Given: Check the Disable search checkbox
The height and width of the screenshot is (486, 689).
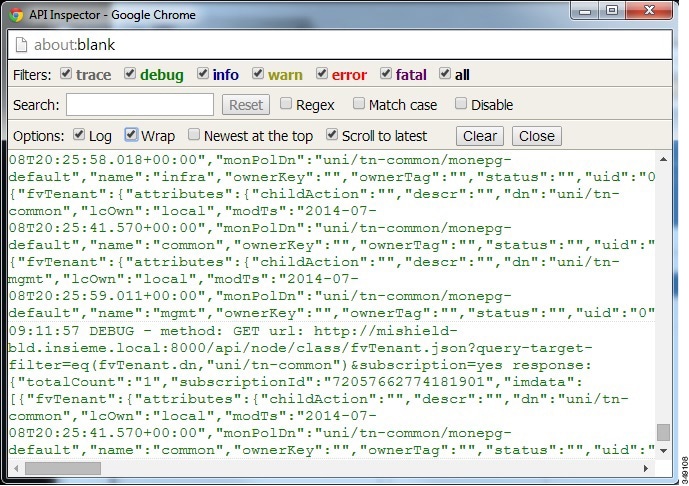Looking at the screenshot, I should coord(461,104).
